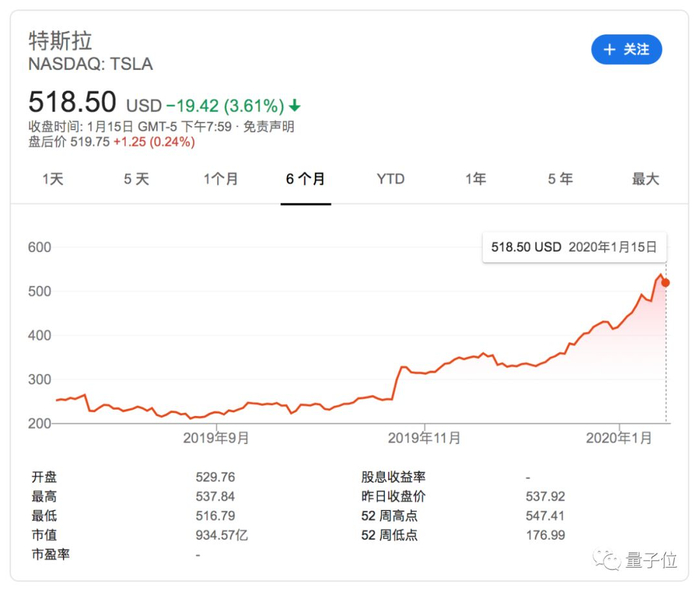Click the red data point on chart
The height and width of the screenshot is (591, 700).
(666, 283)
